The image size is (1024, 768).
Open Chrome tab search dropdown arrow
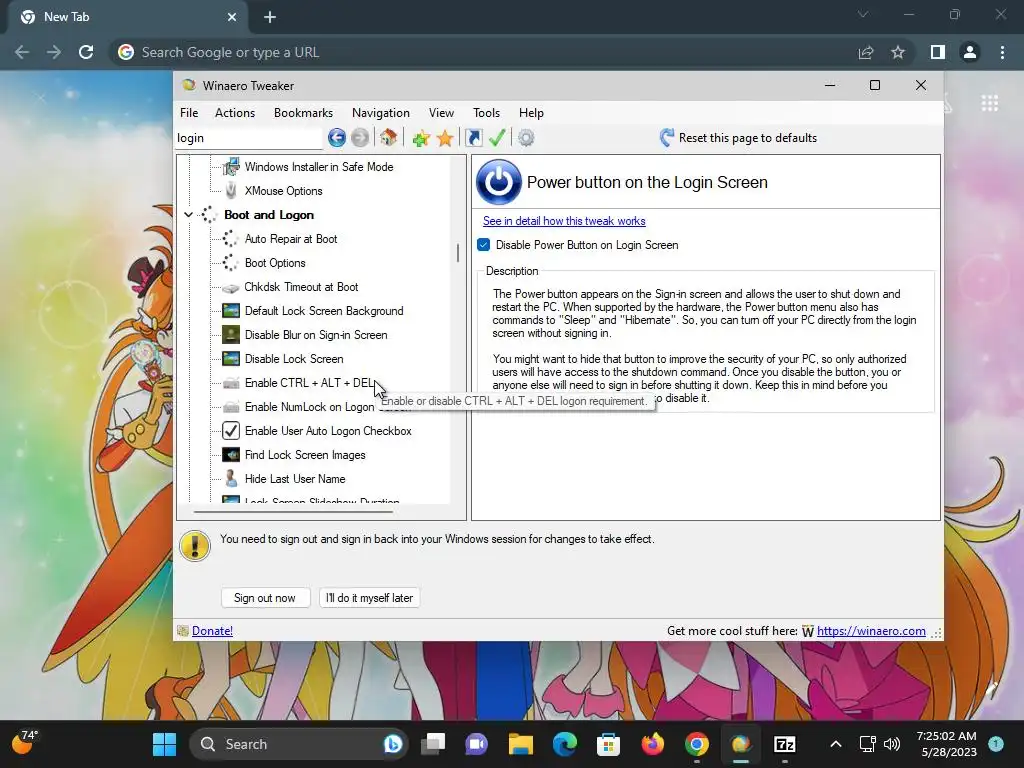click(x=863, y=14)
